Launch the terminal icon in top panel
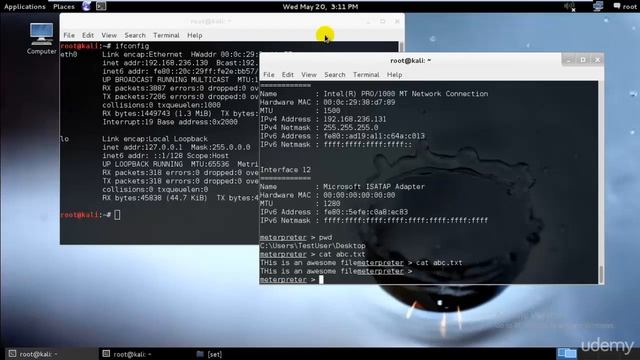The image size is (640, 360). (x=101, y=6)
